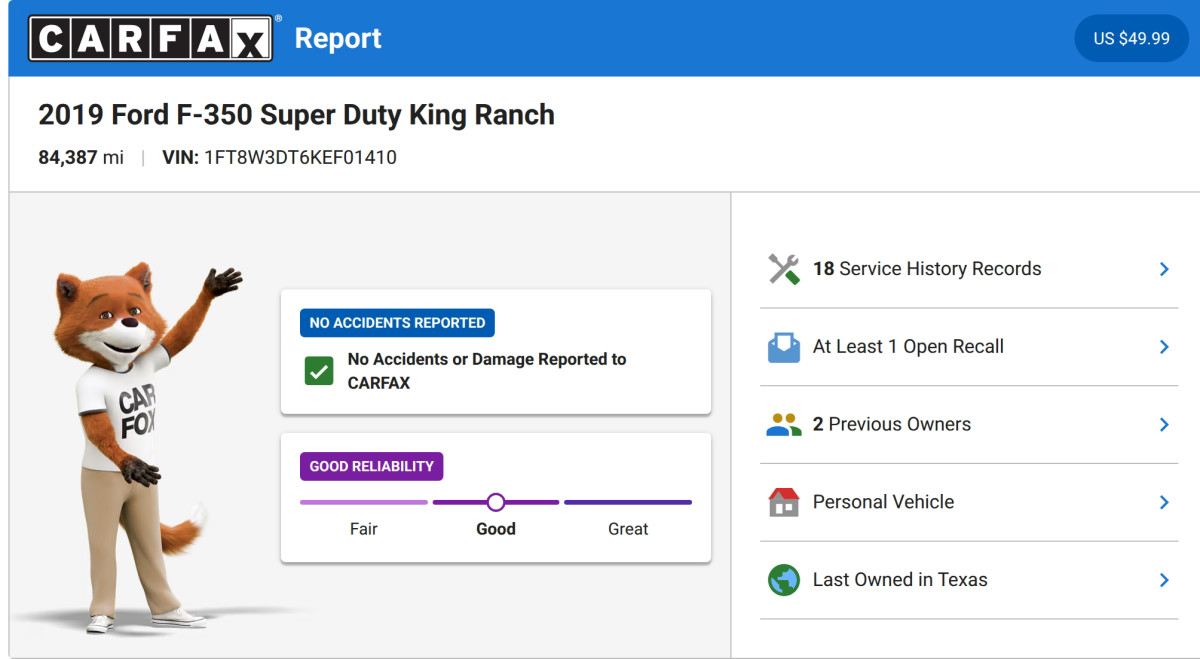Click the open recall envelope icon
Screen dimensions: 1200x659
pyautogui.click(x=783, y=347)
